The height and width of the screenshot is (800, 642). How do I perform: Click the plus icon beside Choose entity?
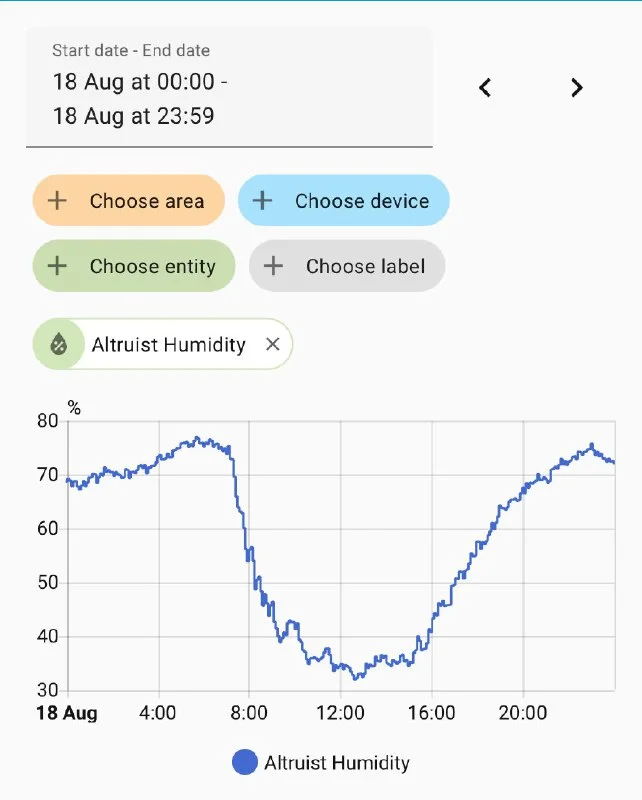[x=58, y=266]
